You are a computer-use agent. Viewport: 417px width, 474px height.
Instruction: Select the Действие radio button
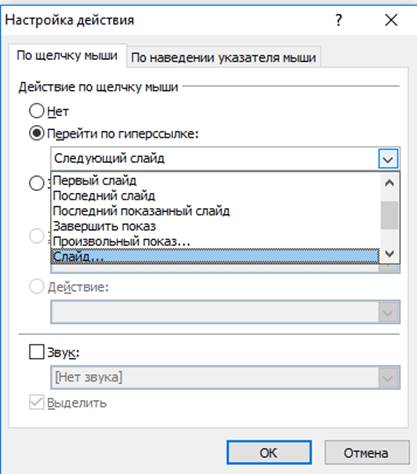[x=37, y=286]
